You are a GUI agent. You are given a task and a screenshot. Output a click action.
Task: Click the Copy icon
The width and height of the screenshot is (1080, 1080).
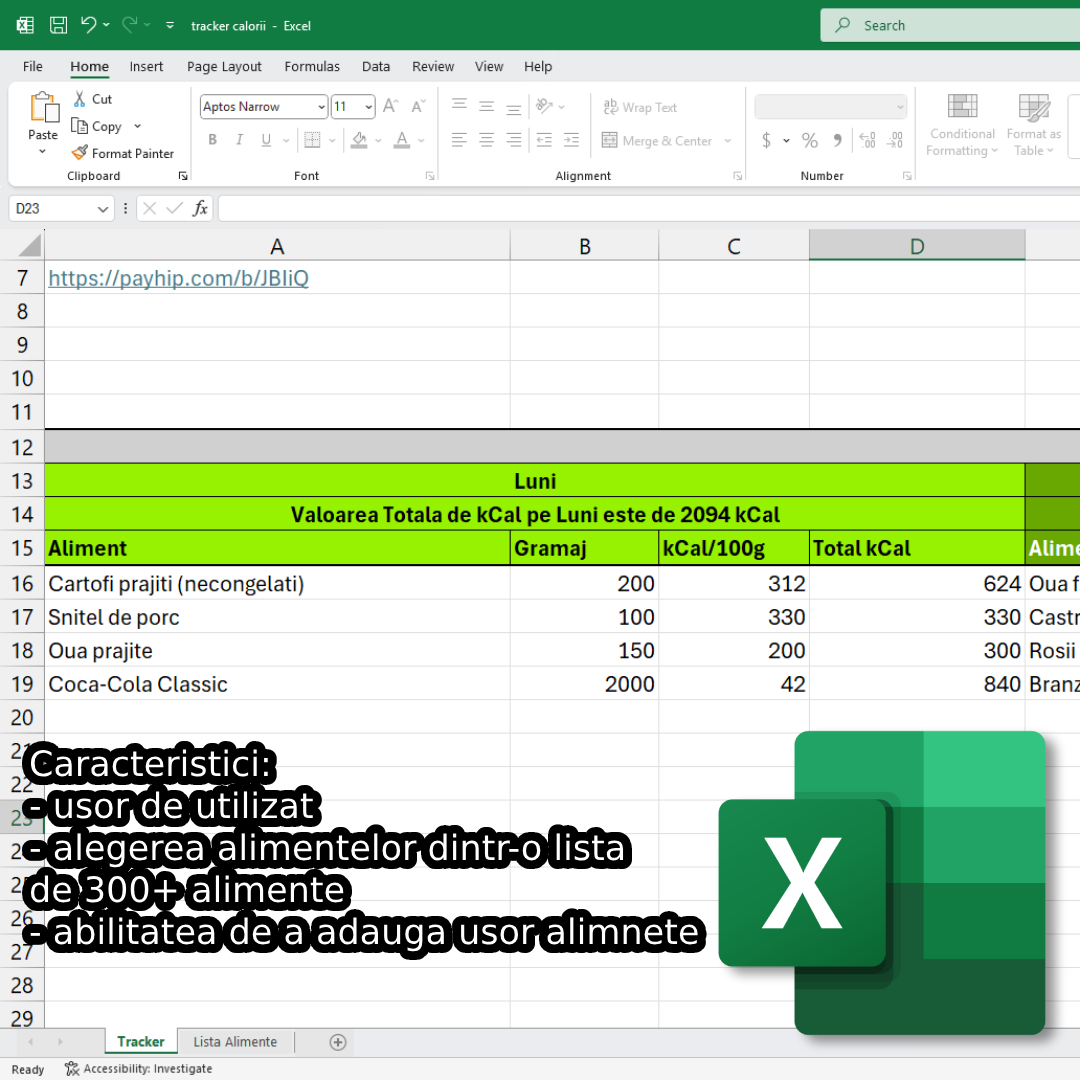pyautogui.click(x=80, y=126)
